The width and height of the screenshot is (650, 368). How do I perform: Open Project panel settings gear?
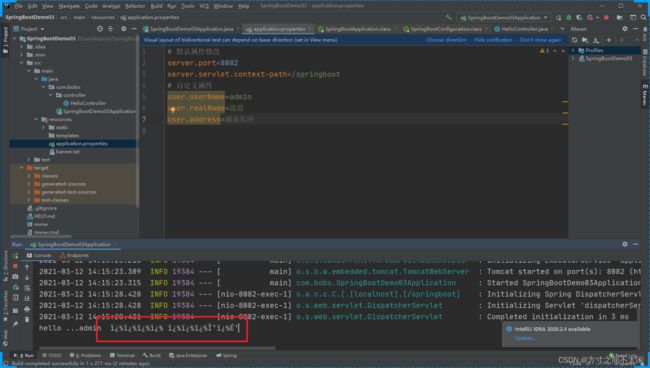coord(124,29)
